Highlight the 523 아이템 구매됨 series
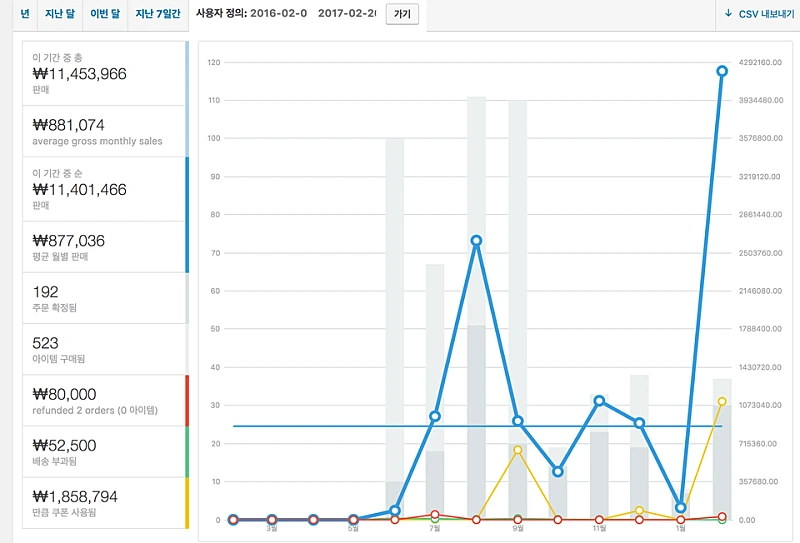 105,349
